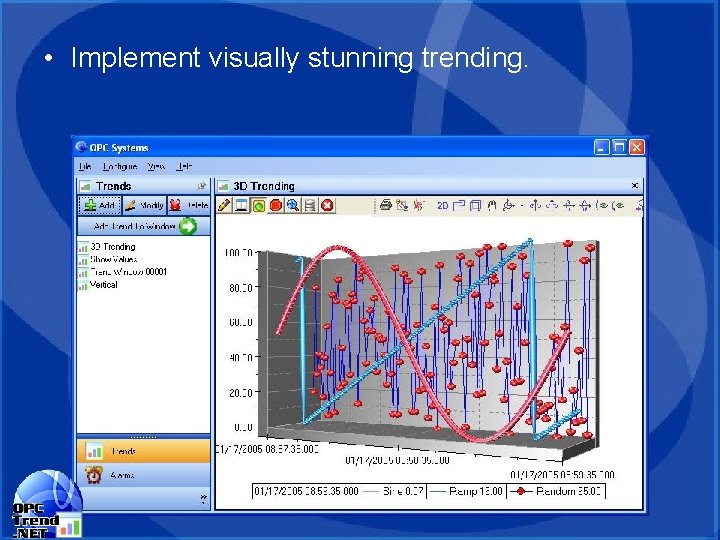This screenshot has height=540, width=720.
Task: Click the Delete button in the Trends panel
Action: click(189, 205)
